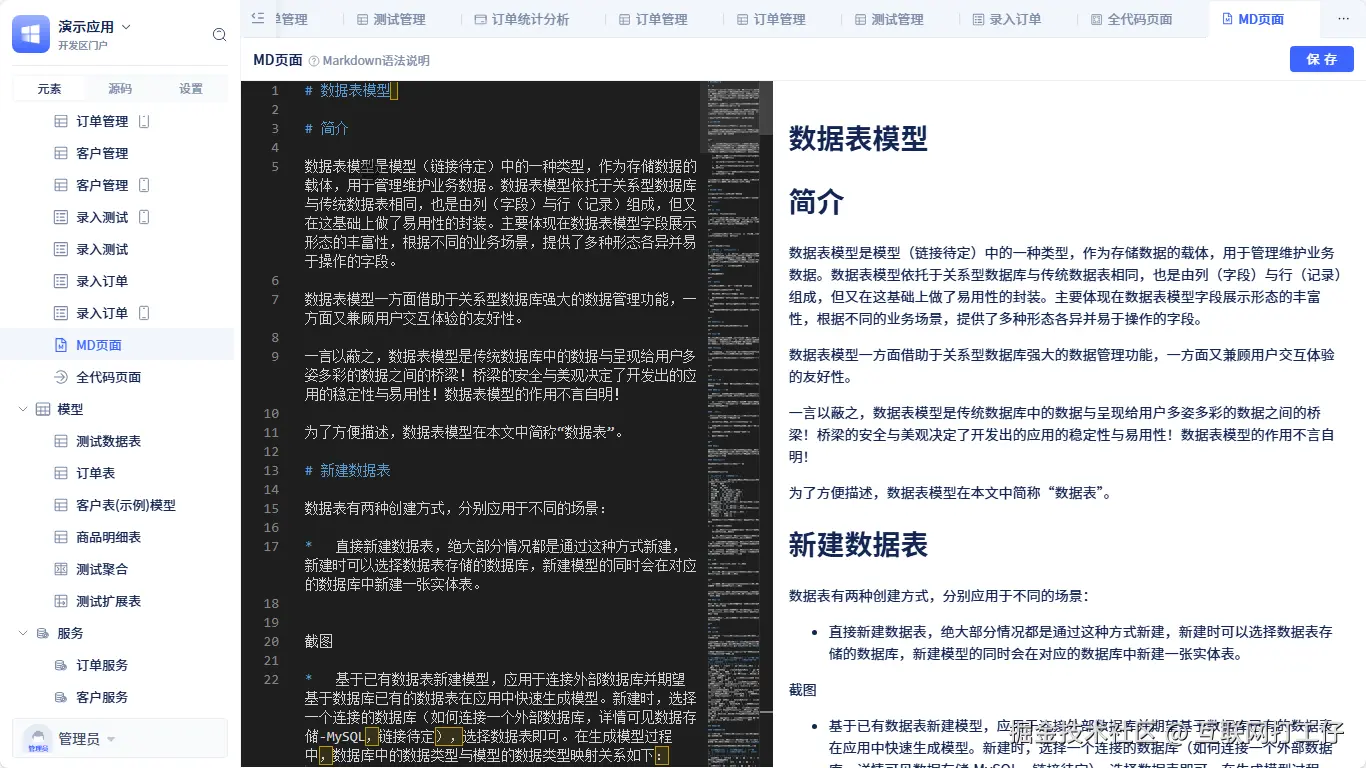The image size is (1366, 768).
Task: Switch to the 设置 sidebar tab
Action: coord(191,88)
